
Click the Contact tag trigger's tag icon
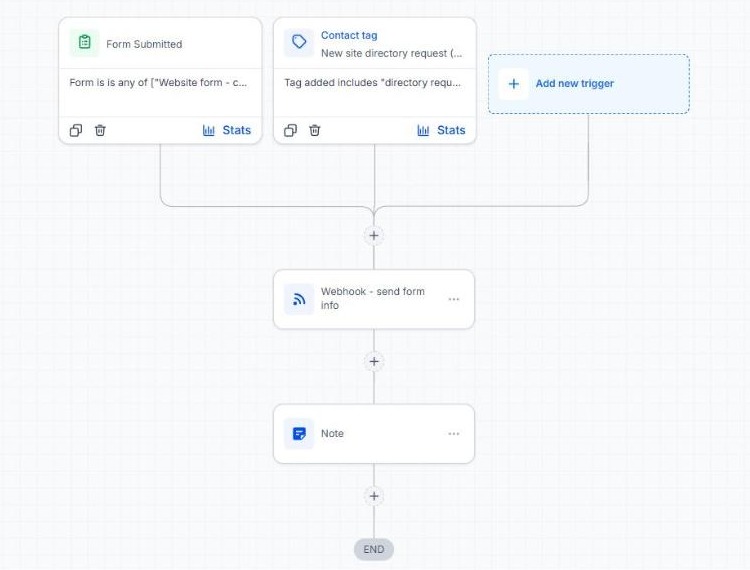(299, 43)
